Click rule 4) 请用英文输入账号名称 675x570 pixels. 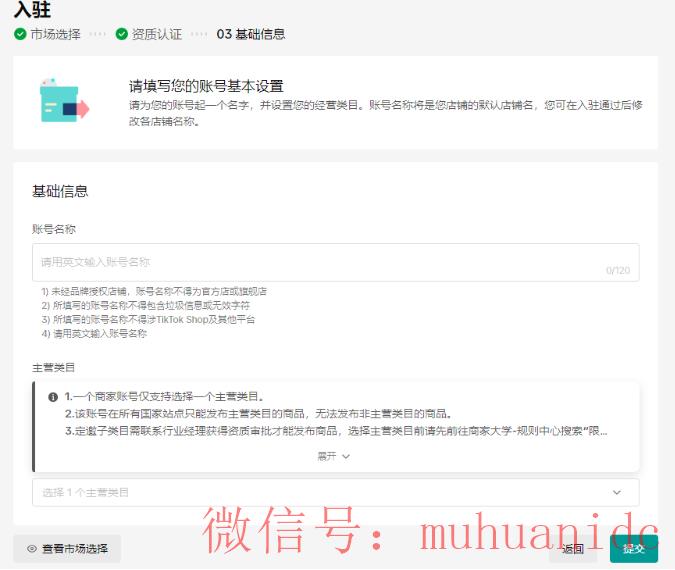click(x=94, y=334)
